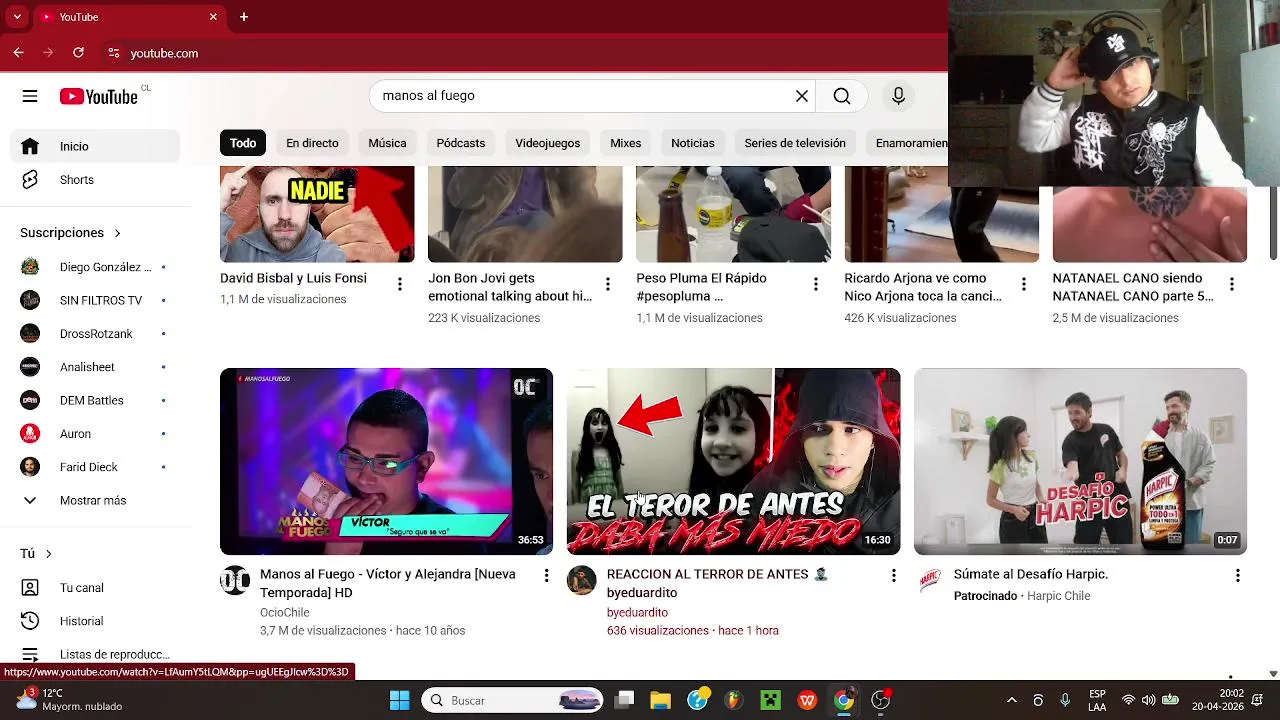The width and height of the screenshot is (1280, 720).
Task: Open Chrome from the taskbar
Action: tap(844, 700)
